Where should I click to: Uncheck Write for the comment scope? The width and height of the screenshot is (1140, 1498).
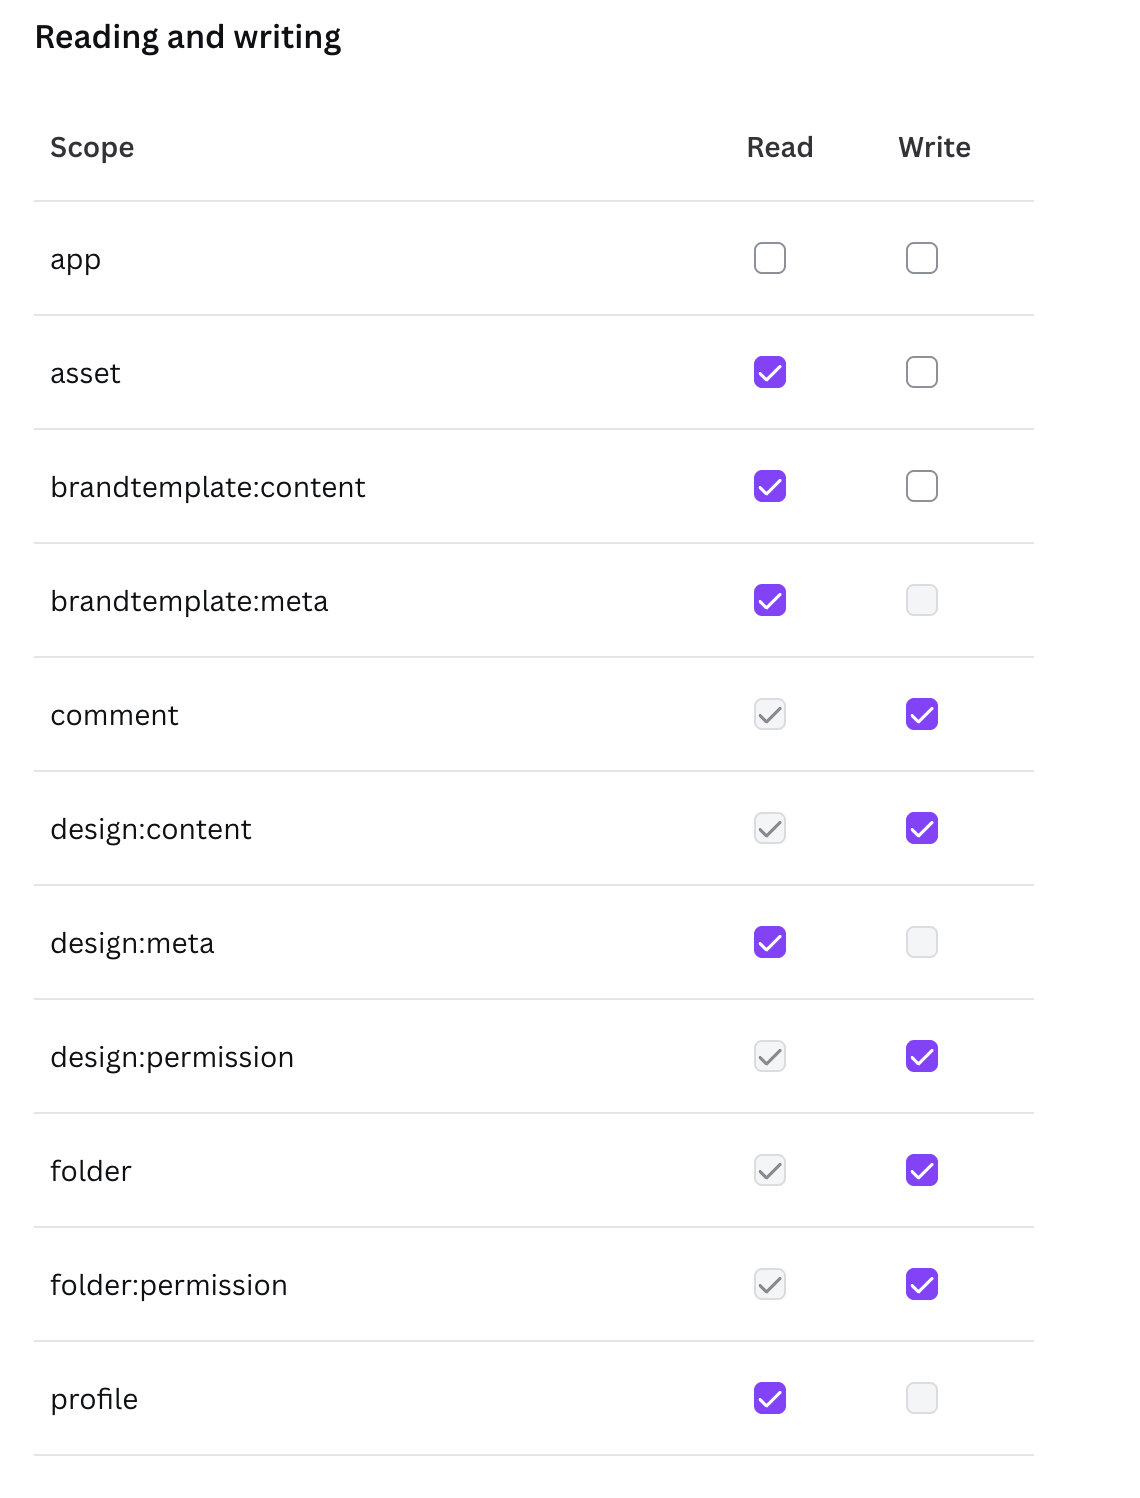coord(922,714)
